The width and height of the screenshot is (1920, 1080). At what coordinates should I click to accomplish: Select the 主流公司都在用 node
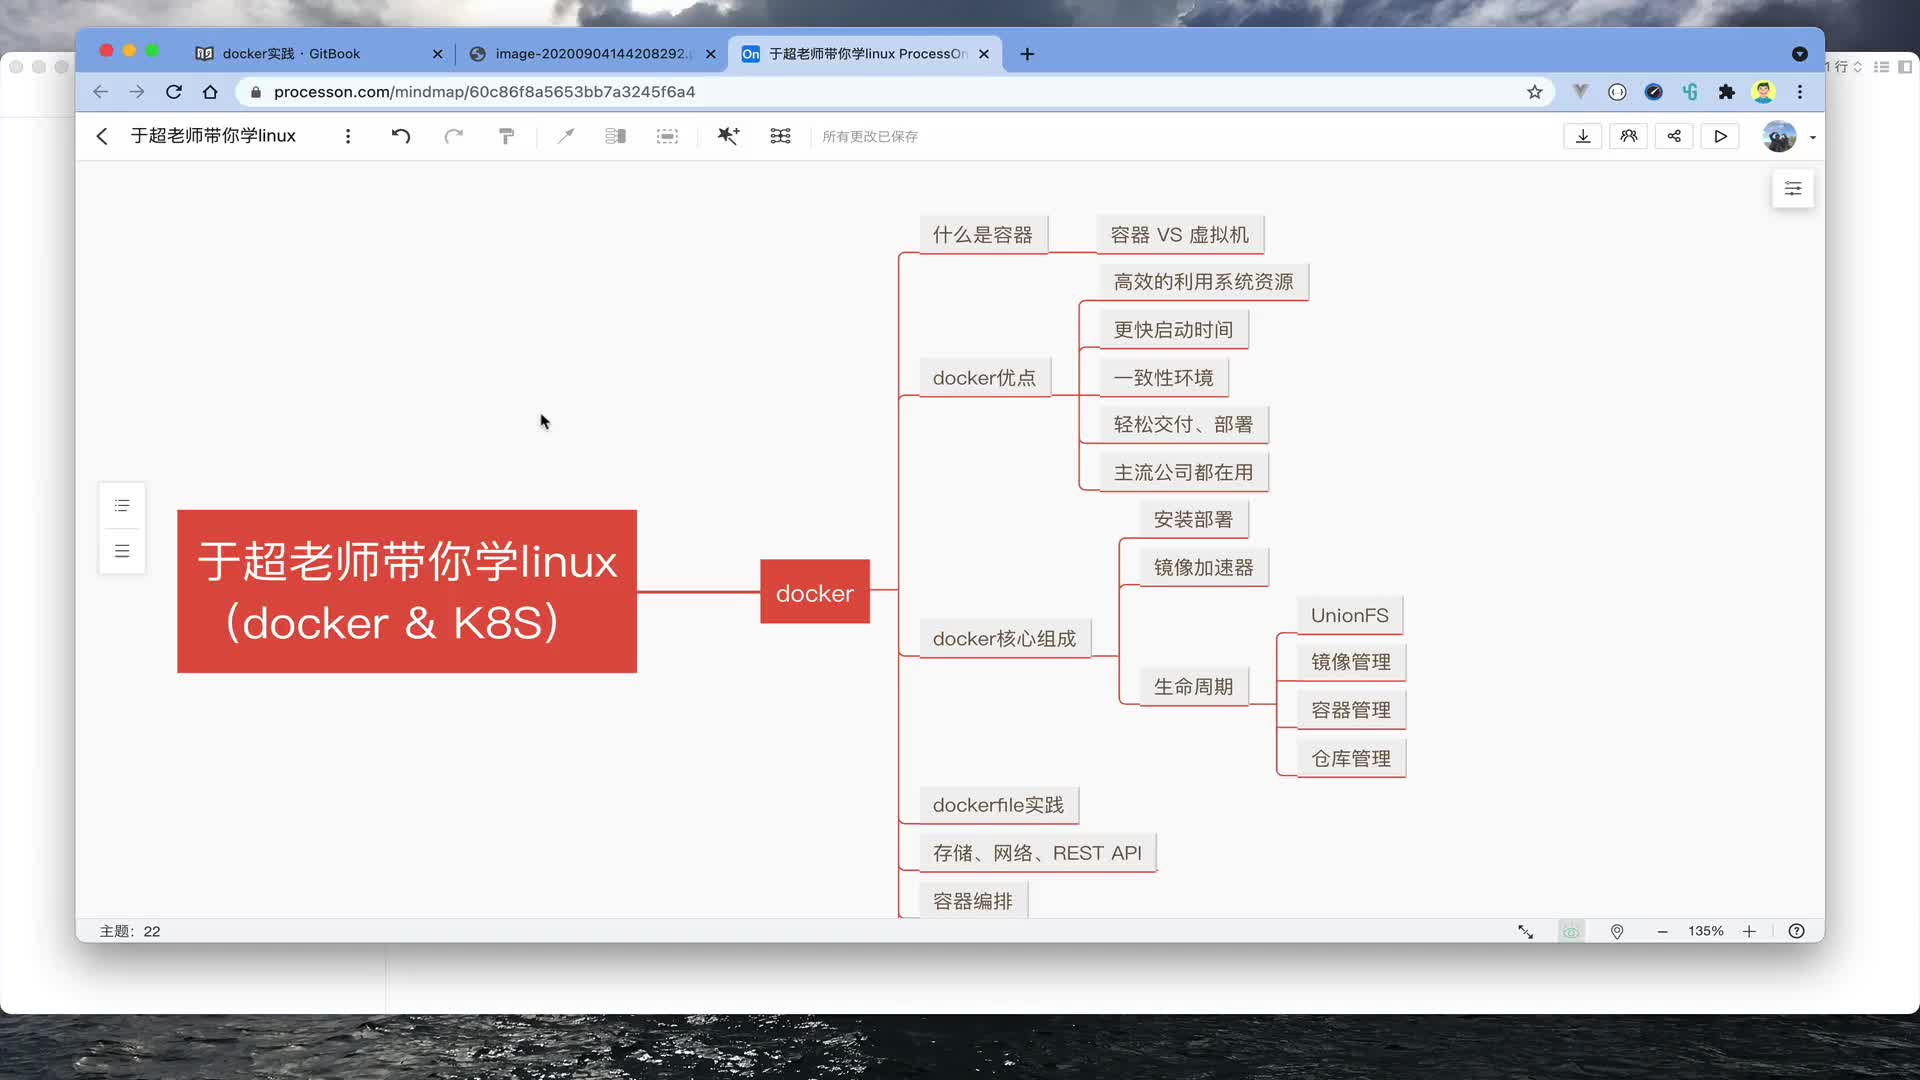click(x=1184, y=473)
